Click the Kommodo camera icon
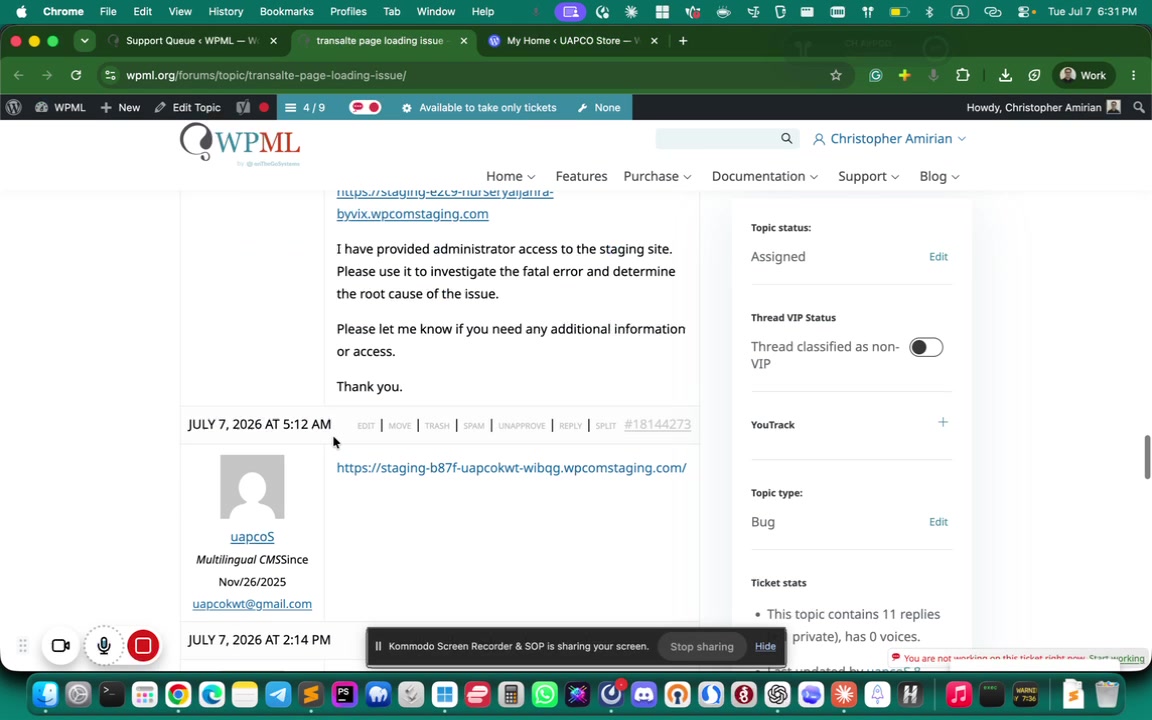Viewport: 1152px width, 720px height. pos(60,646)
